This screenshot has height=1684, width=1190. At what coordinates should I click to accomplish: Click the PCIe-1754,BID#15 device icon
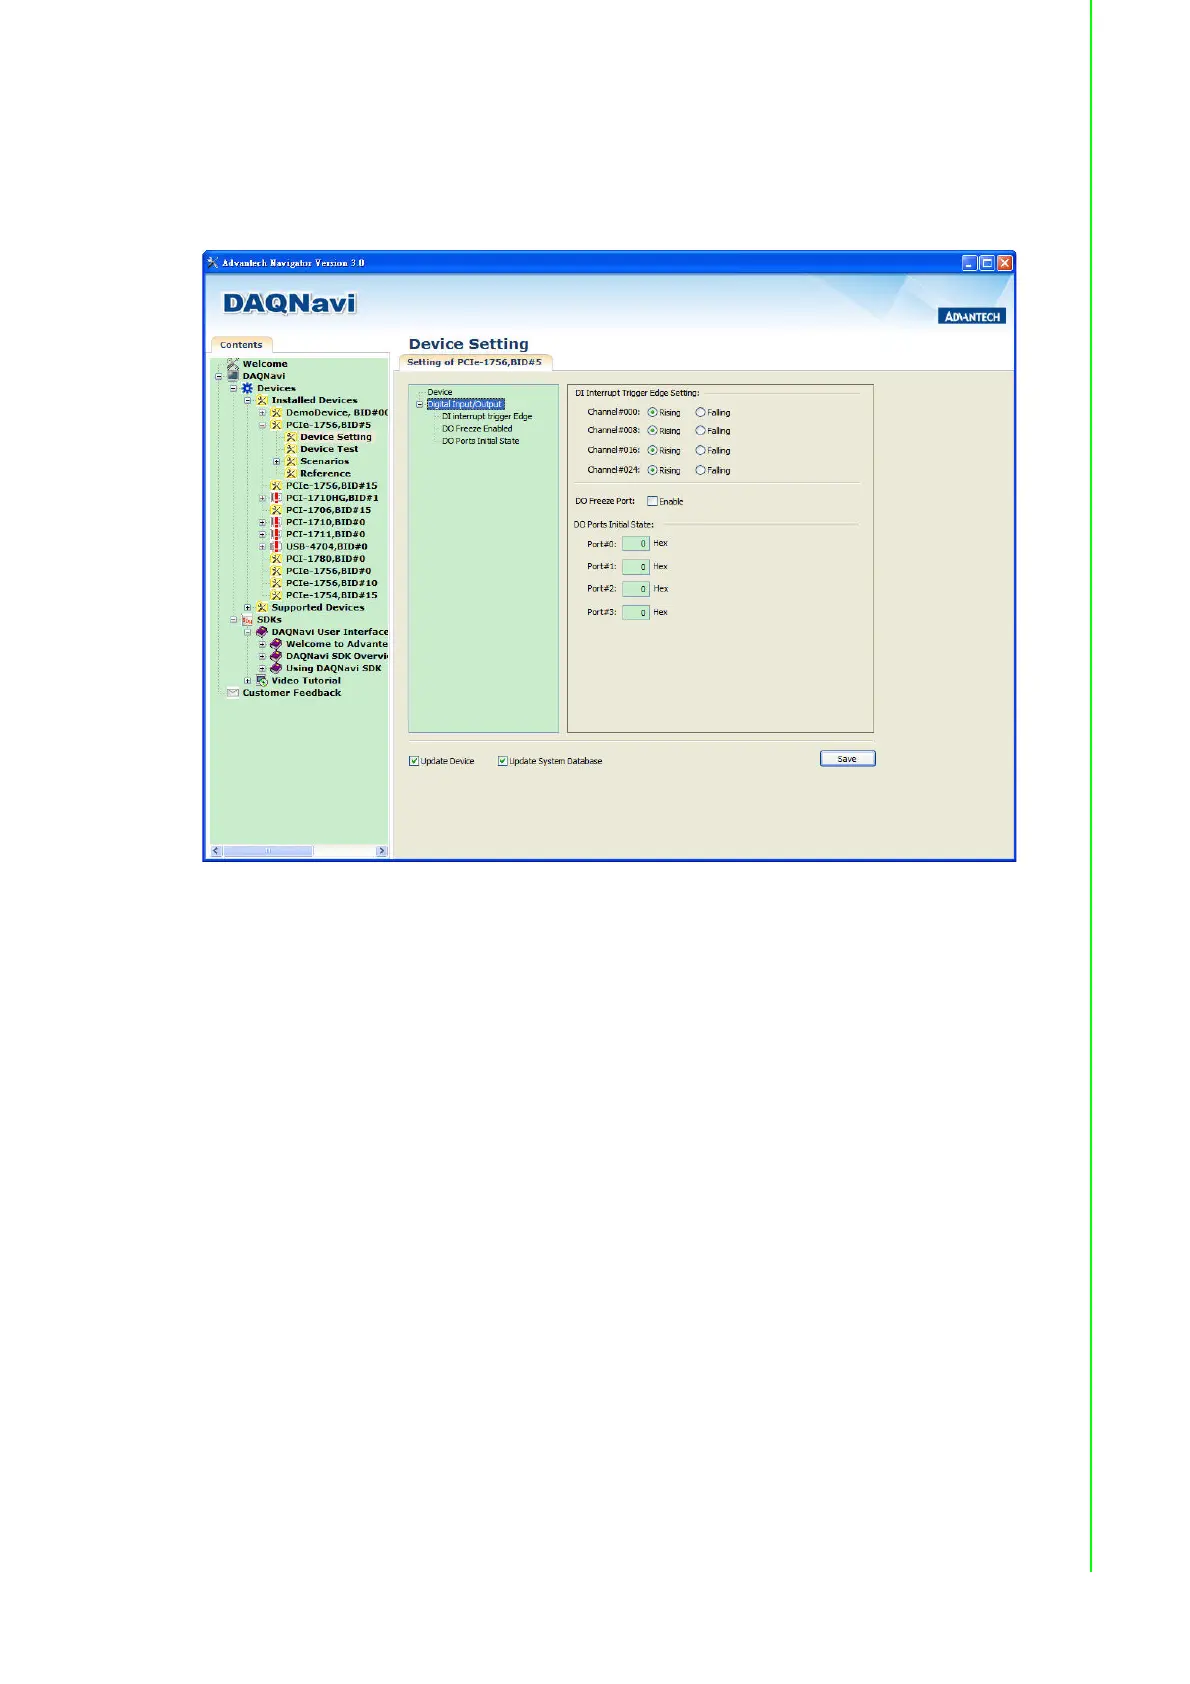coord(276,595)
